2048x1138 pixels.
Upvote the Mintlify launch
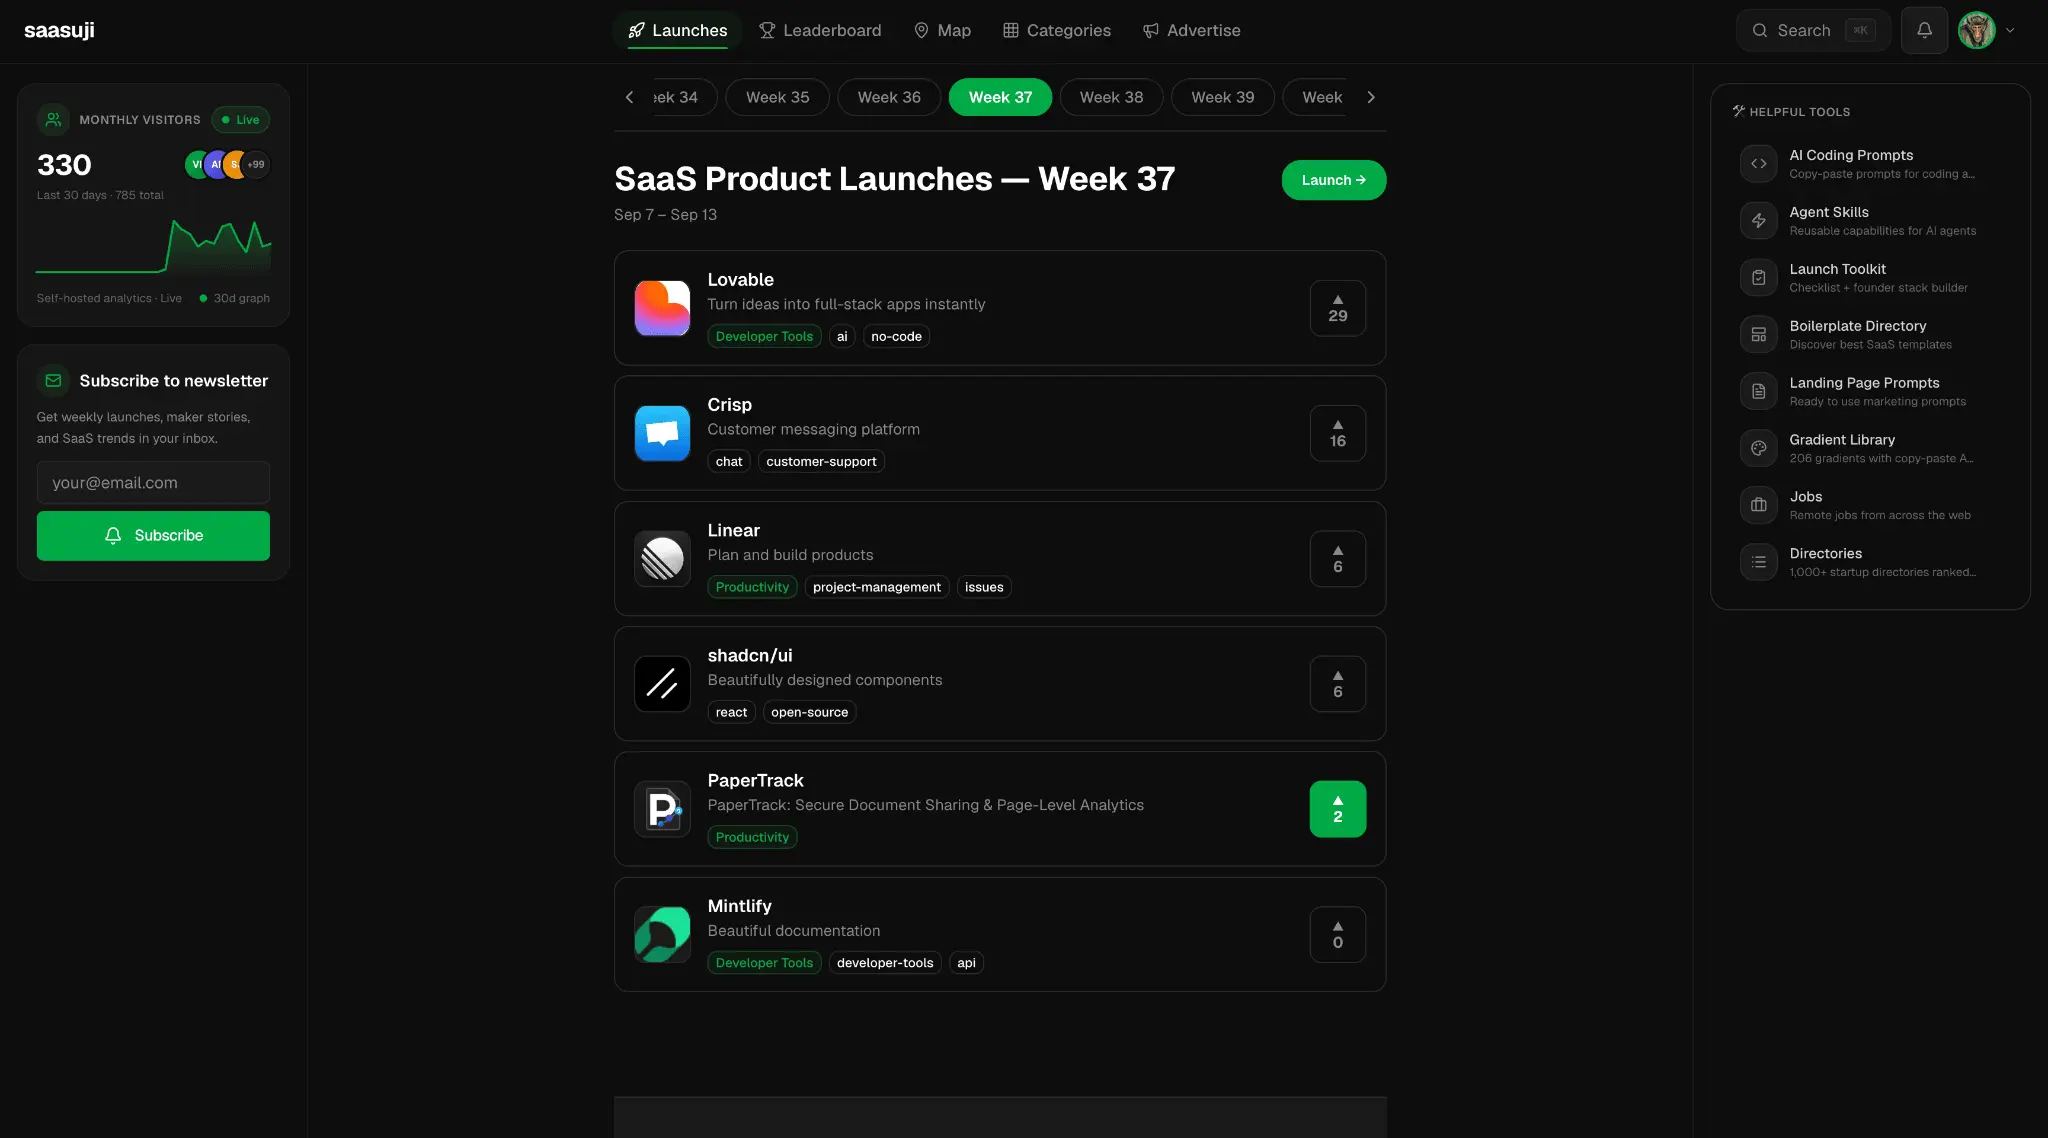click(1337, 934)
